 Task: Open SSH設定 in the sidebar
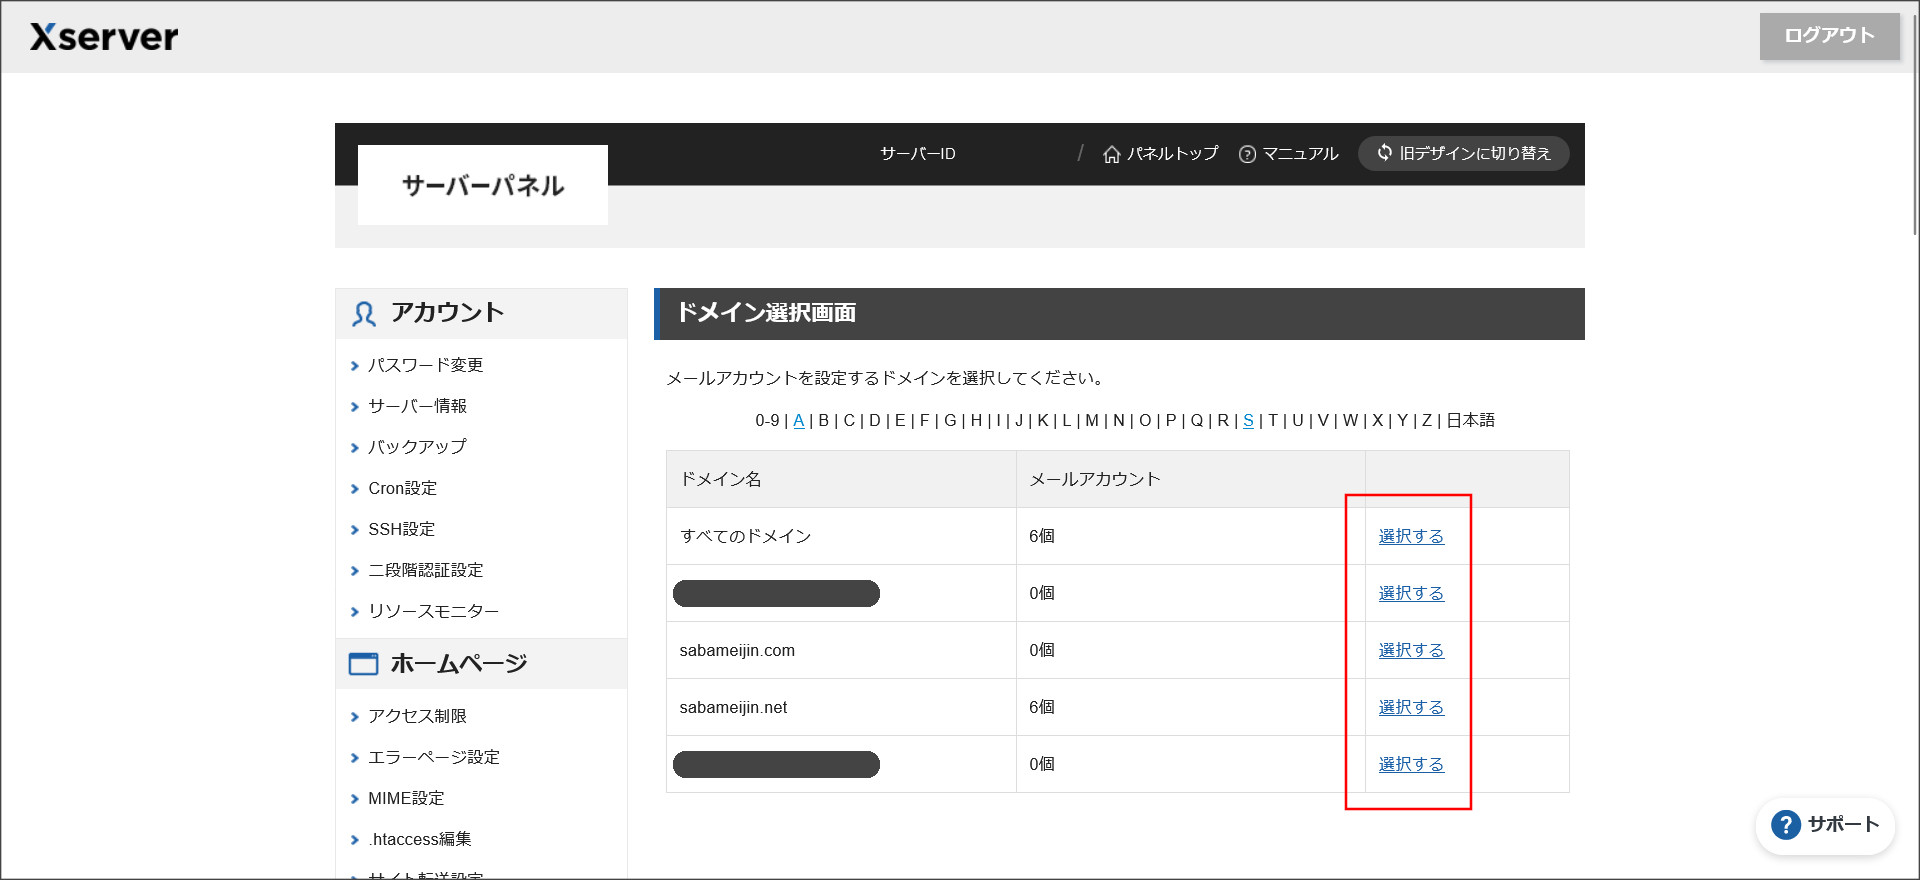click(x=401, y=529)
